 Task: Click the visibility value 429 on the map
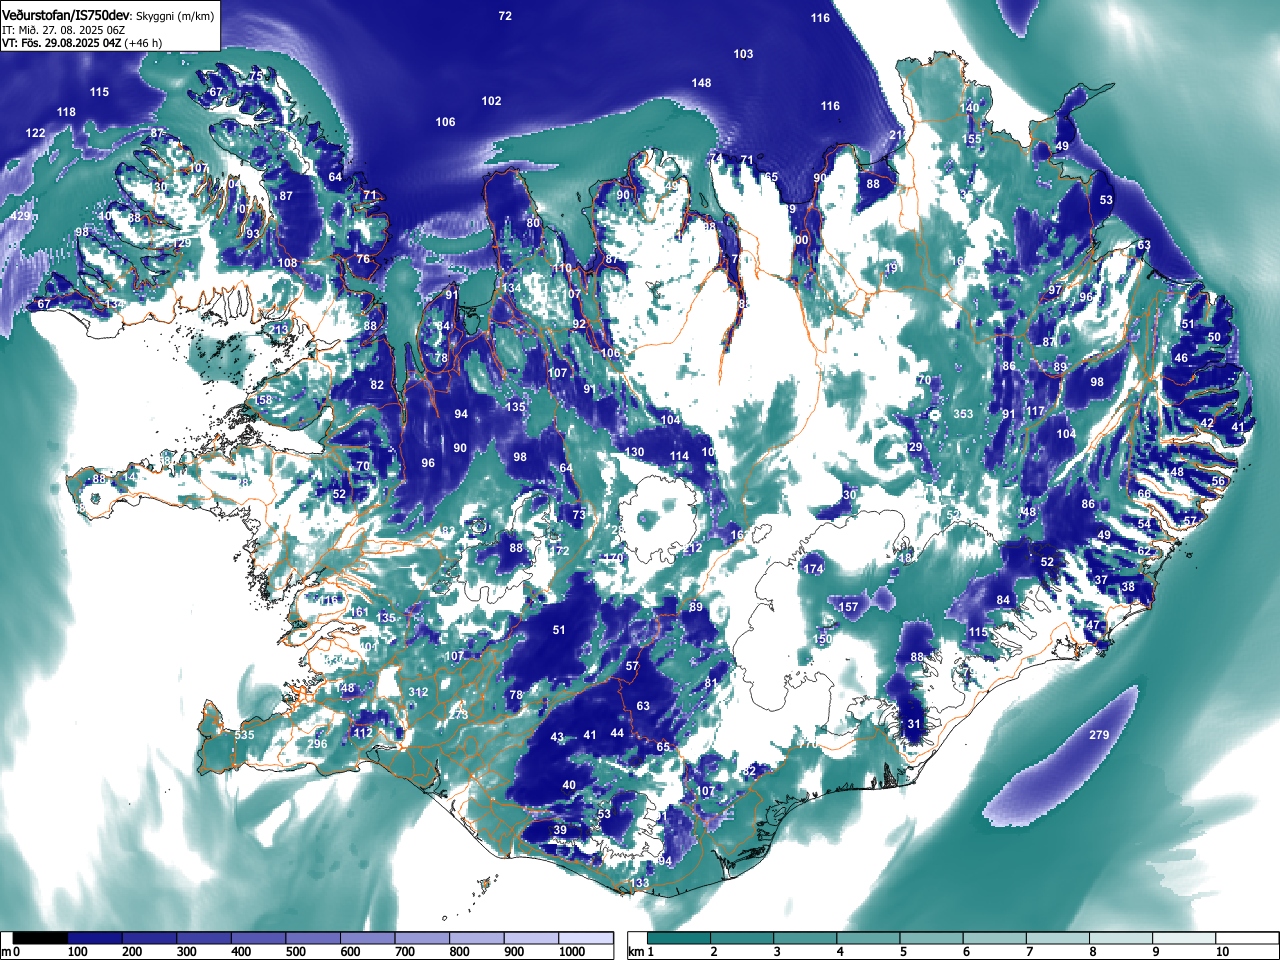pos(20,216)
